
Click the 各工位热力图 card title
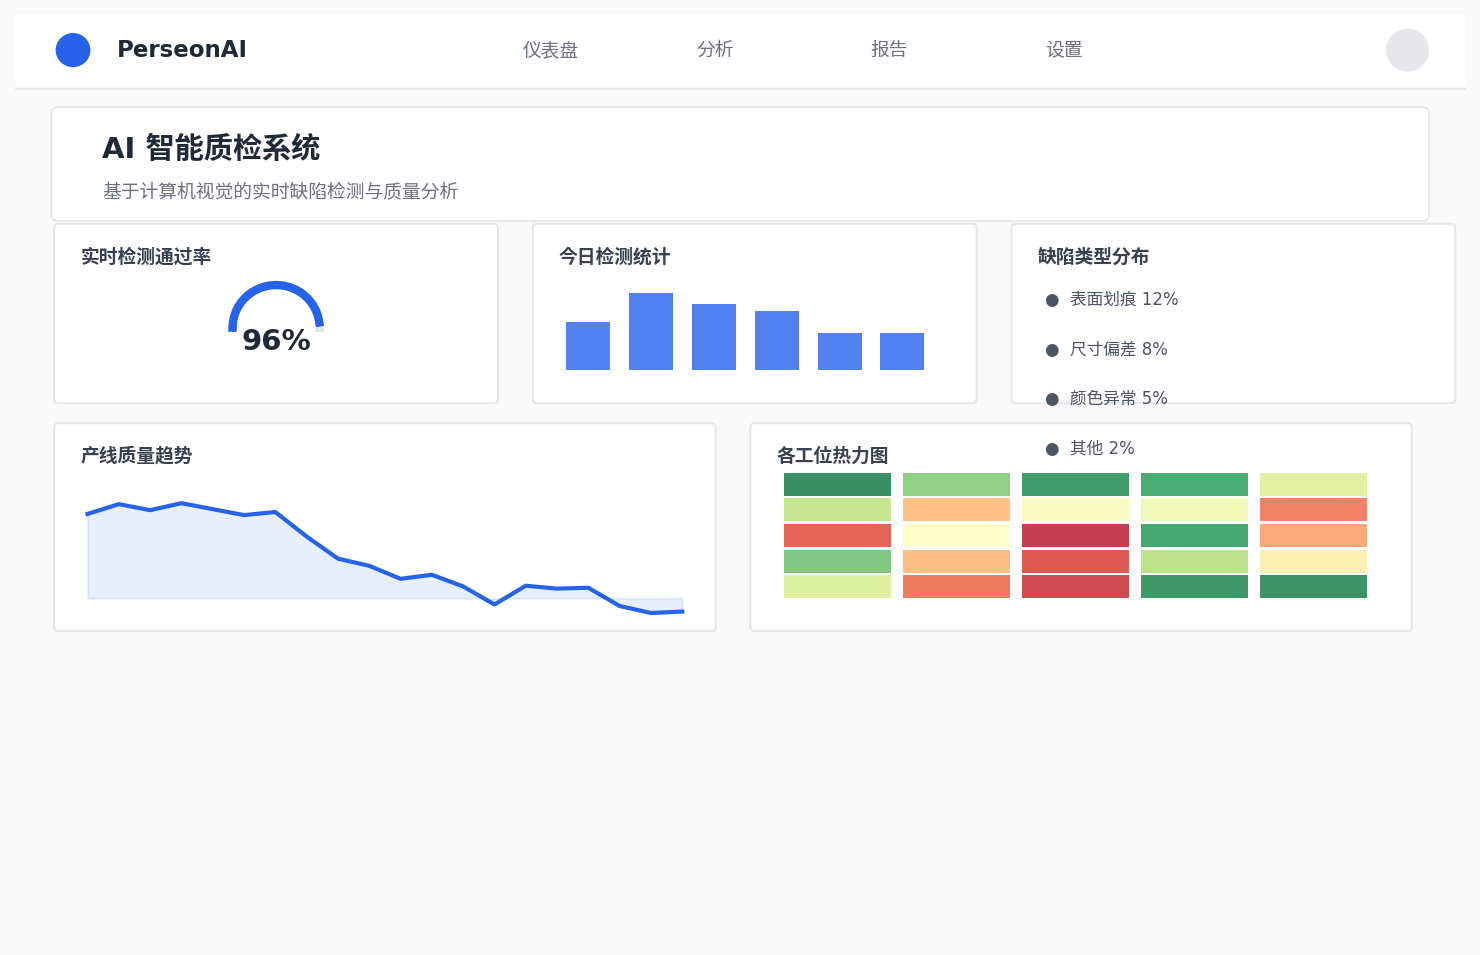(832, 455)
